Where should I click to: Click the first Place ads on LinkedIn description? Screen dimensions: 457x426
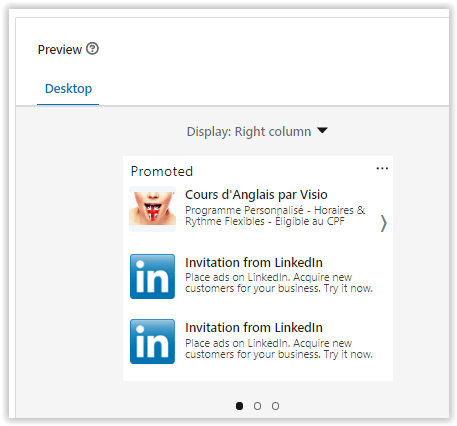(x=279, y=283)
